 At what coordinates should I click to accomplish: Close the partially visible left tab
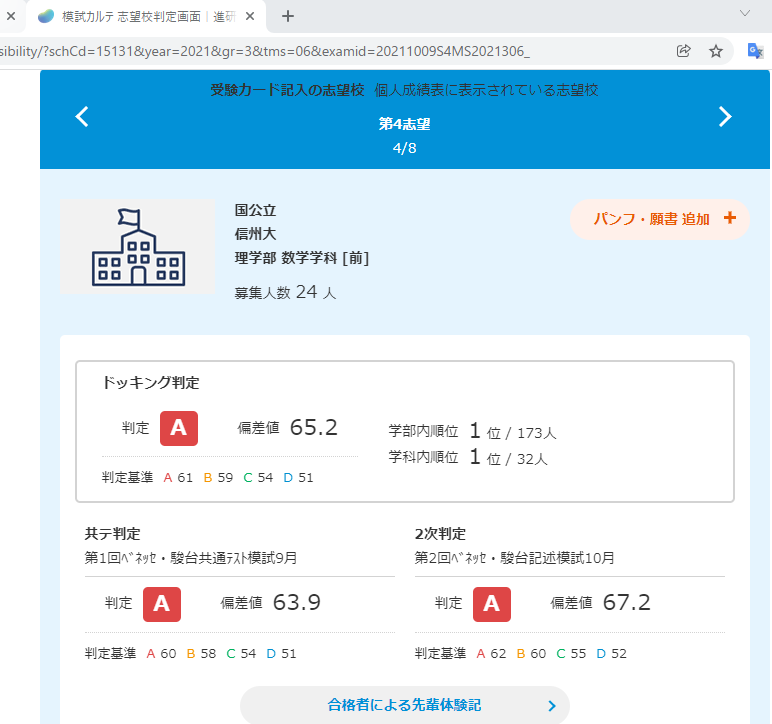click(11, 16)
